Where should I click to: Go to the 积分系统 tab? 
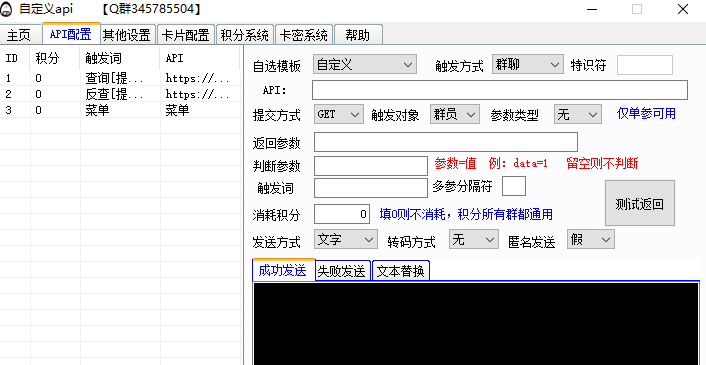244,35
